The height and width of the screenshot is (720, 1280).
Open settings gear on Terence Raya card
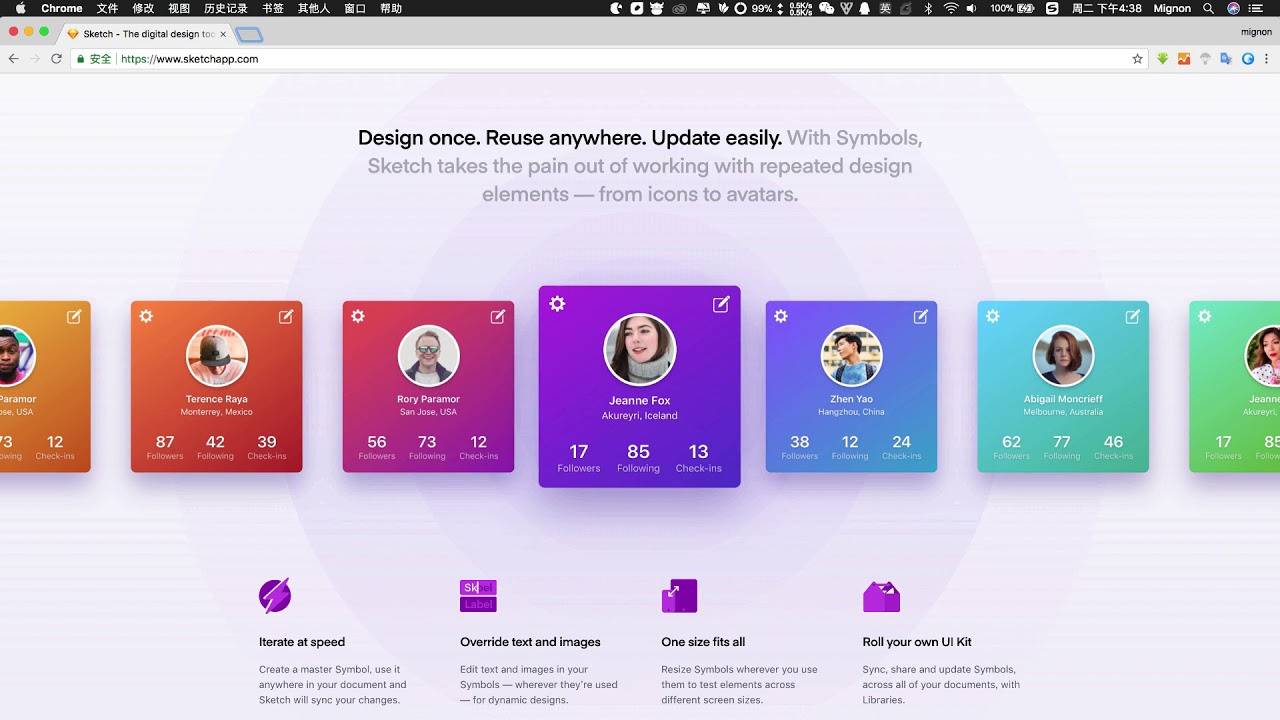click(x=146, y=316)
